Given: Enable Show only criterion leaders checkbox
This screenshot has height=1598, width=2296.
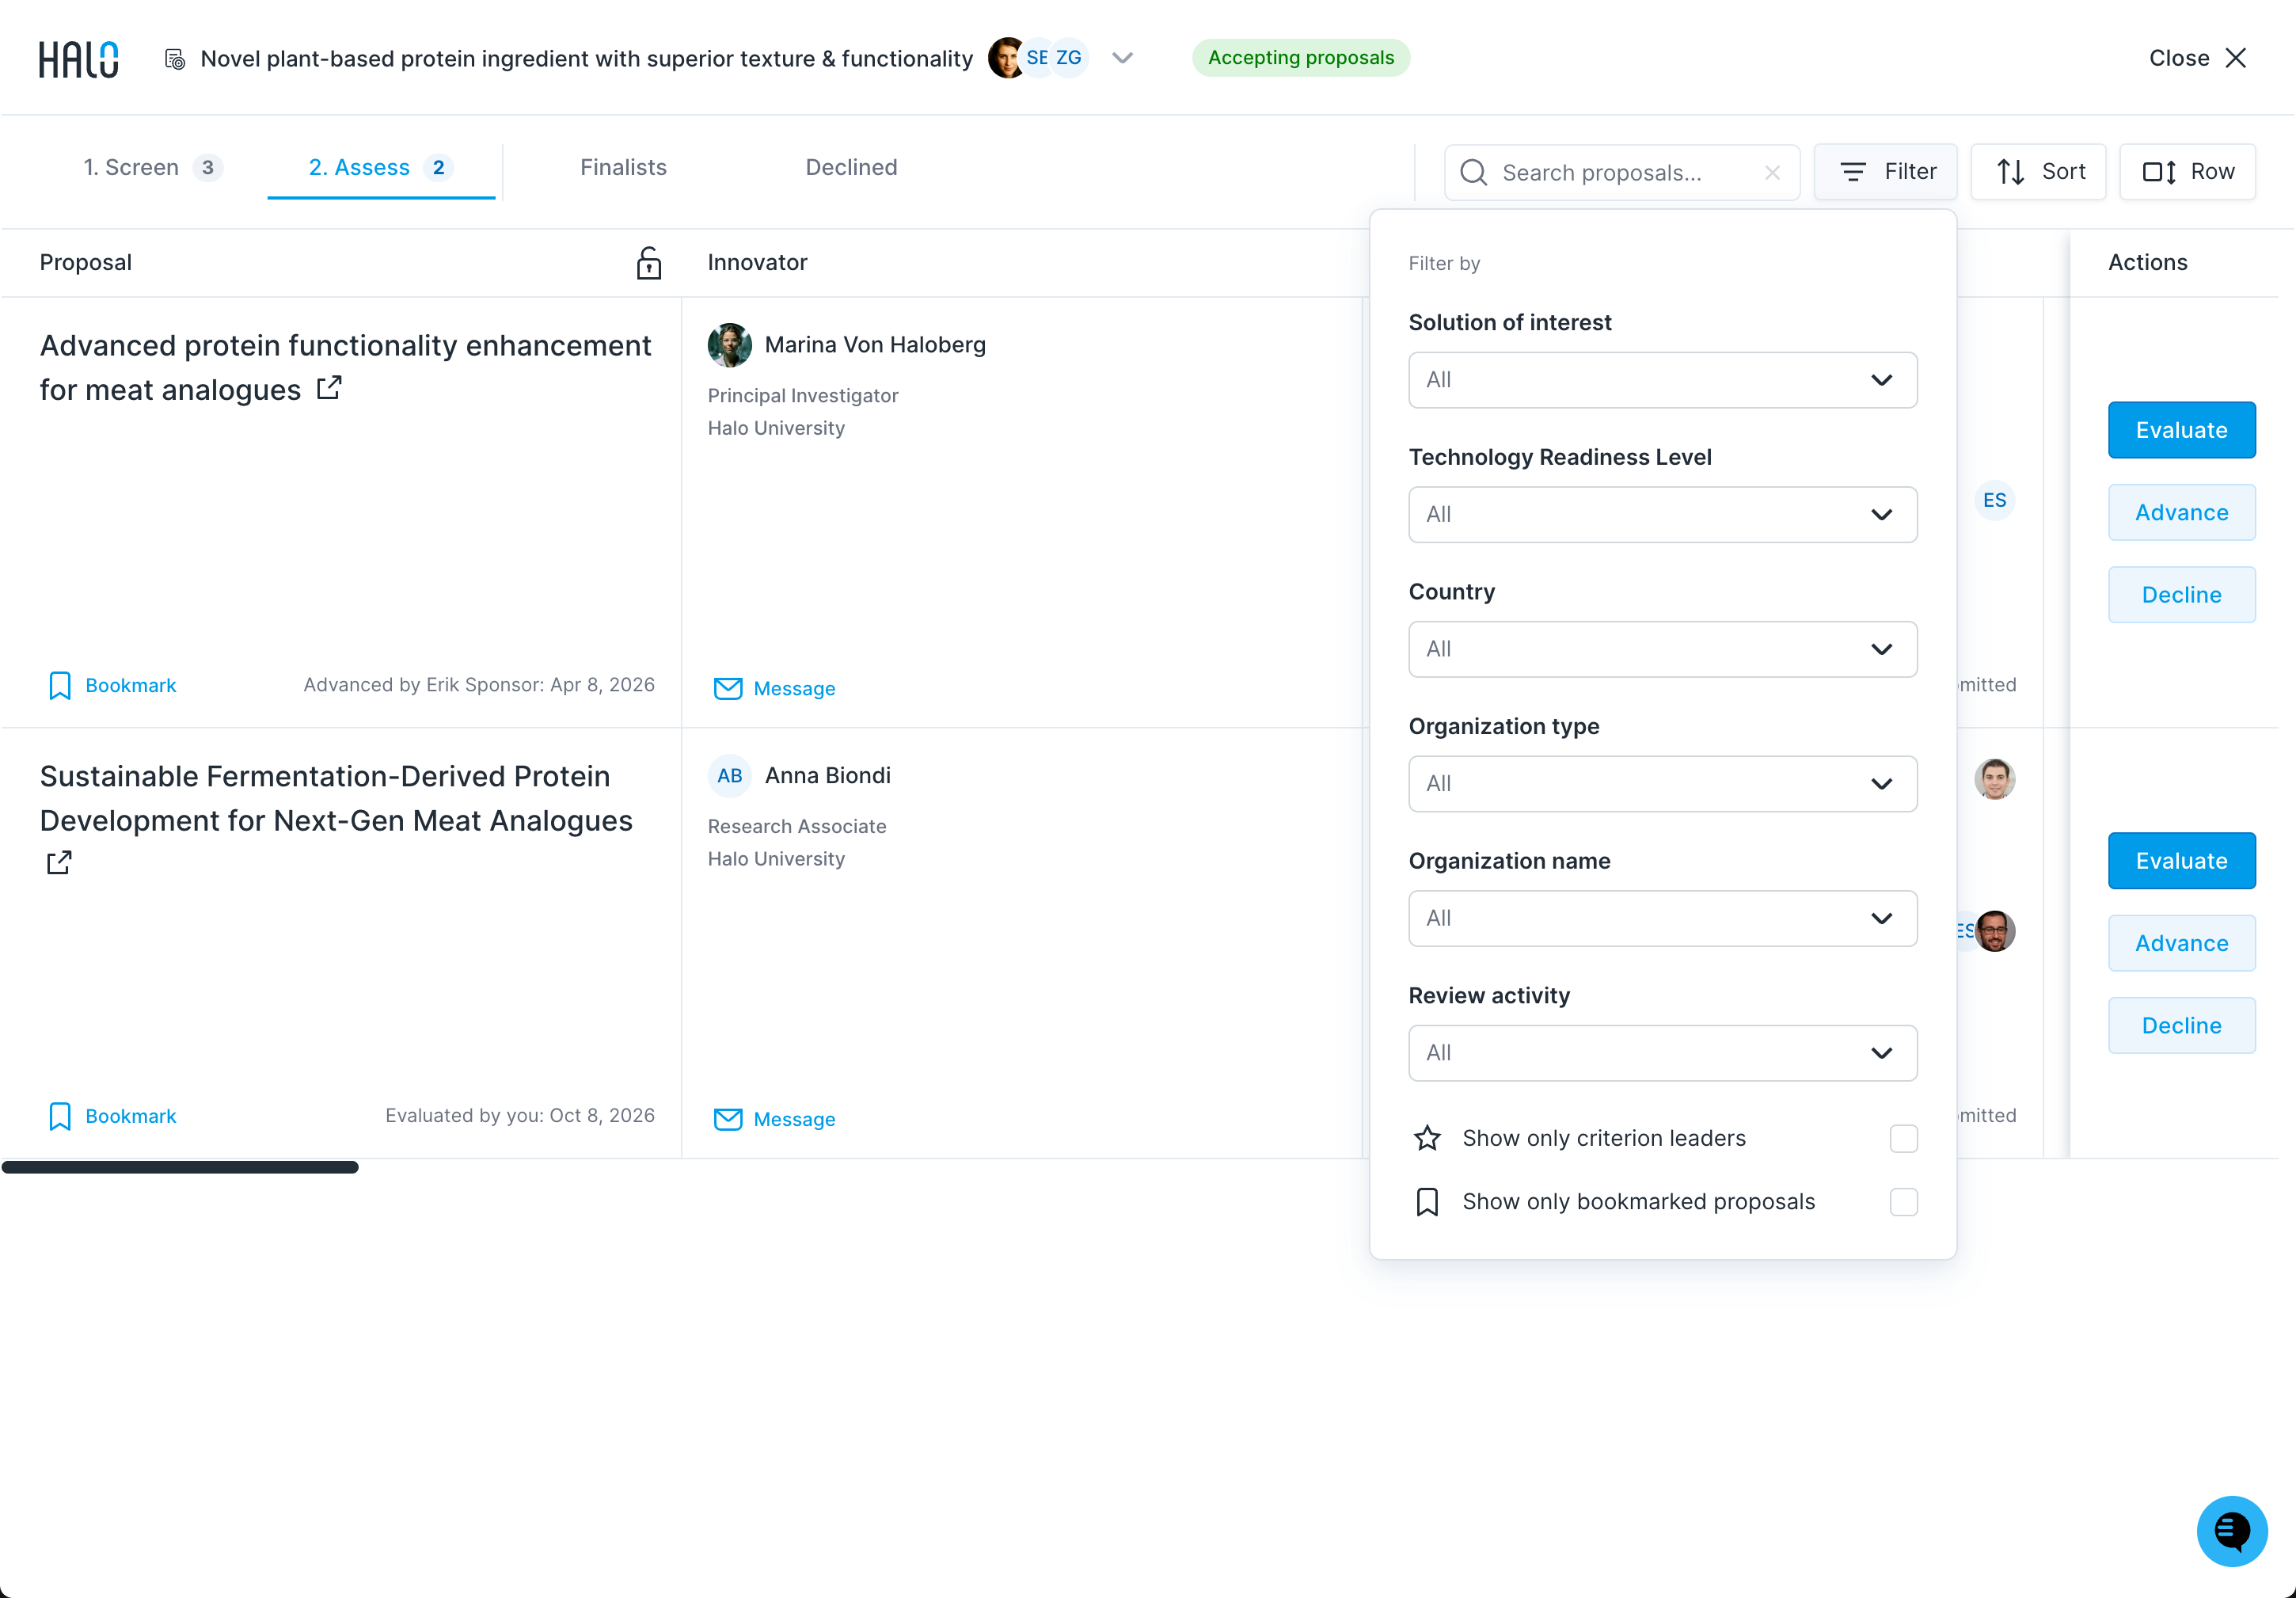Looking at the screenshot, I should (1903, 1139).
